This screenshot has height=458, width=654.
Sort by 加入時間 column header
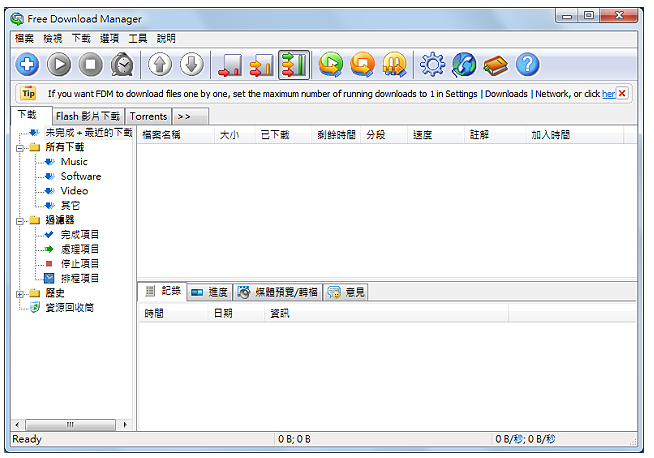[574, 135]
